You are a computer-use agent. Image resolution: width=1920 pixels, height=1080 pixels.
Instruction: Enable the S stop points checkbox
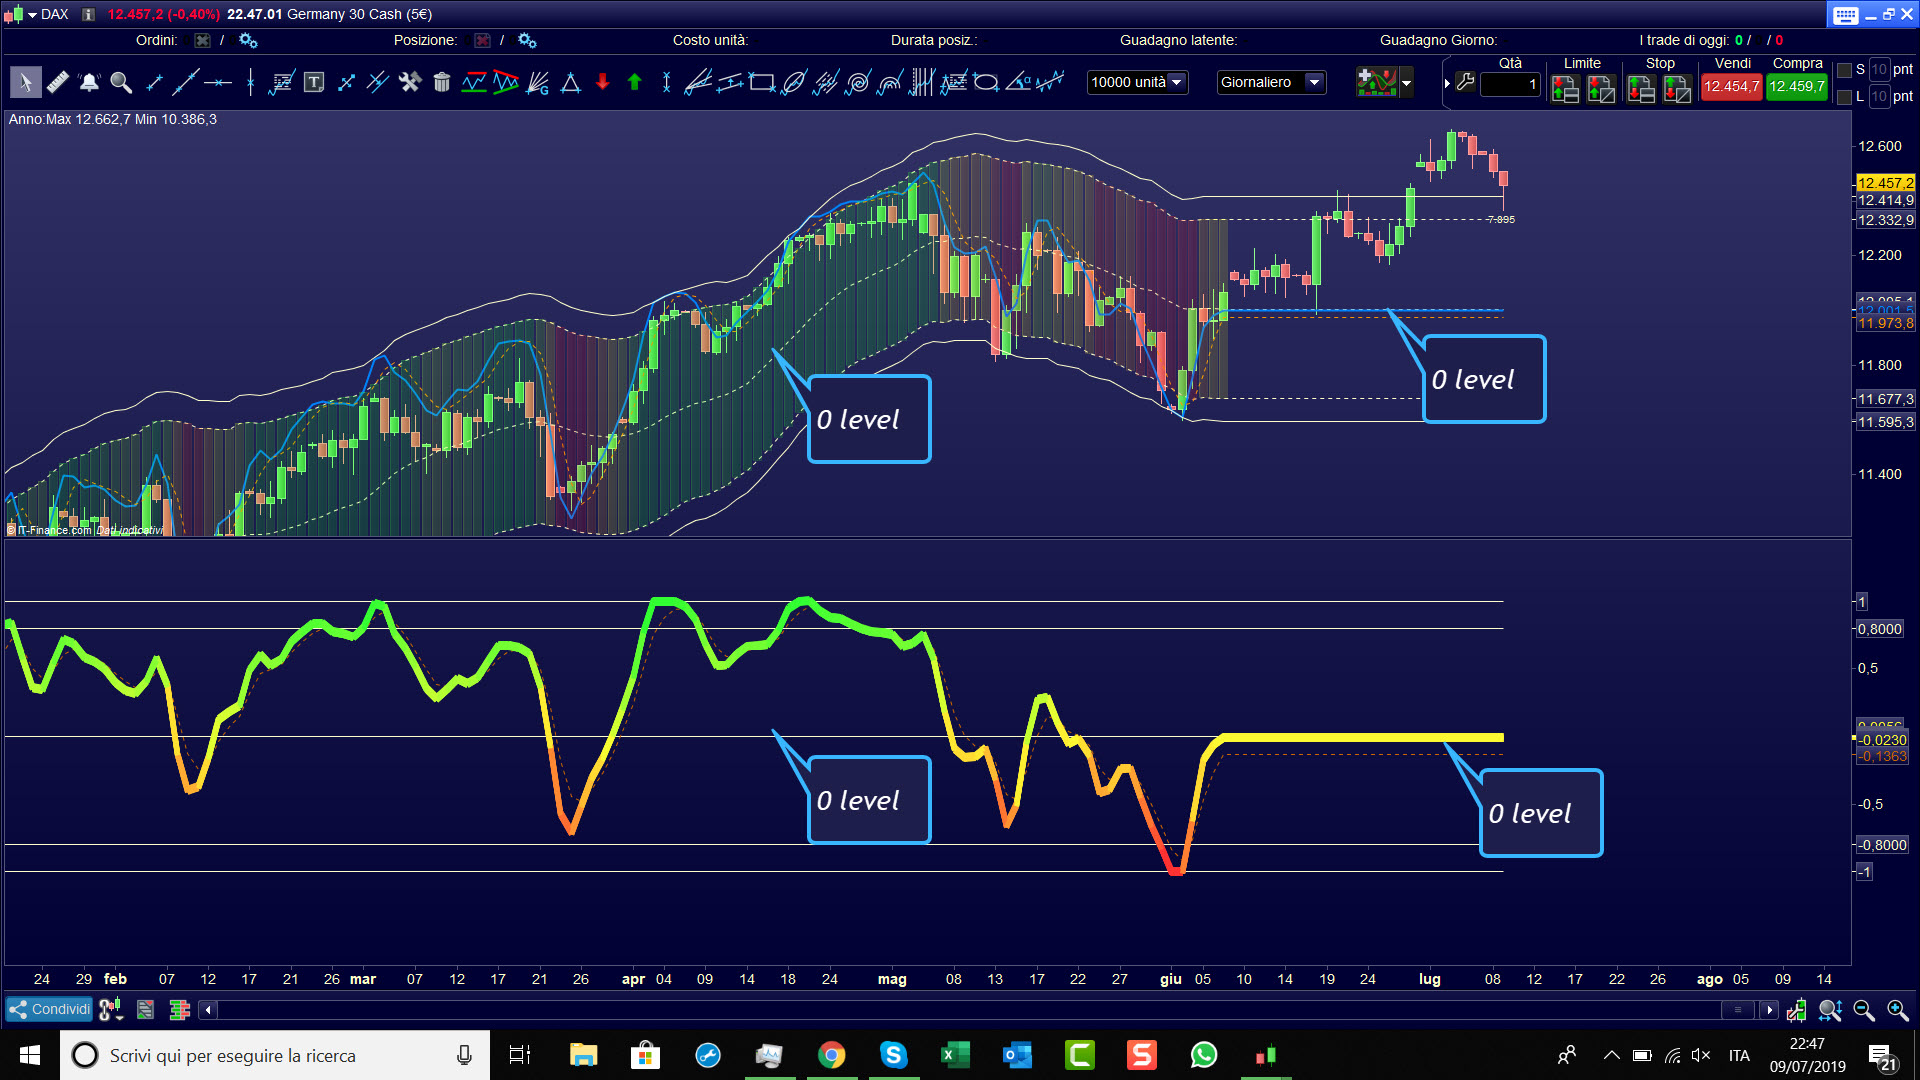pos(1845,70)
